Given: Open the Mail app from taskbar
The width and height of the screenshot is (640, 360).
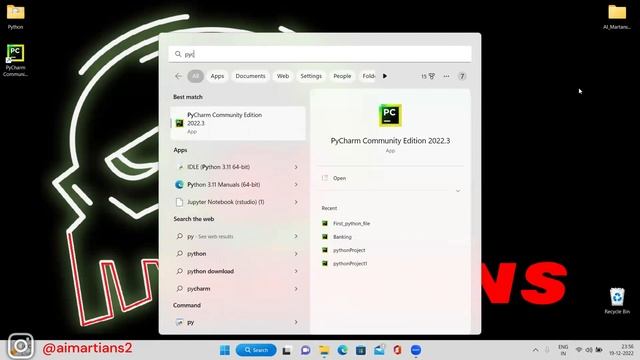Looking at the screenshot, I should [379, 350].
